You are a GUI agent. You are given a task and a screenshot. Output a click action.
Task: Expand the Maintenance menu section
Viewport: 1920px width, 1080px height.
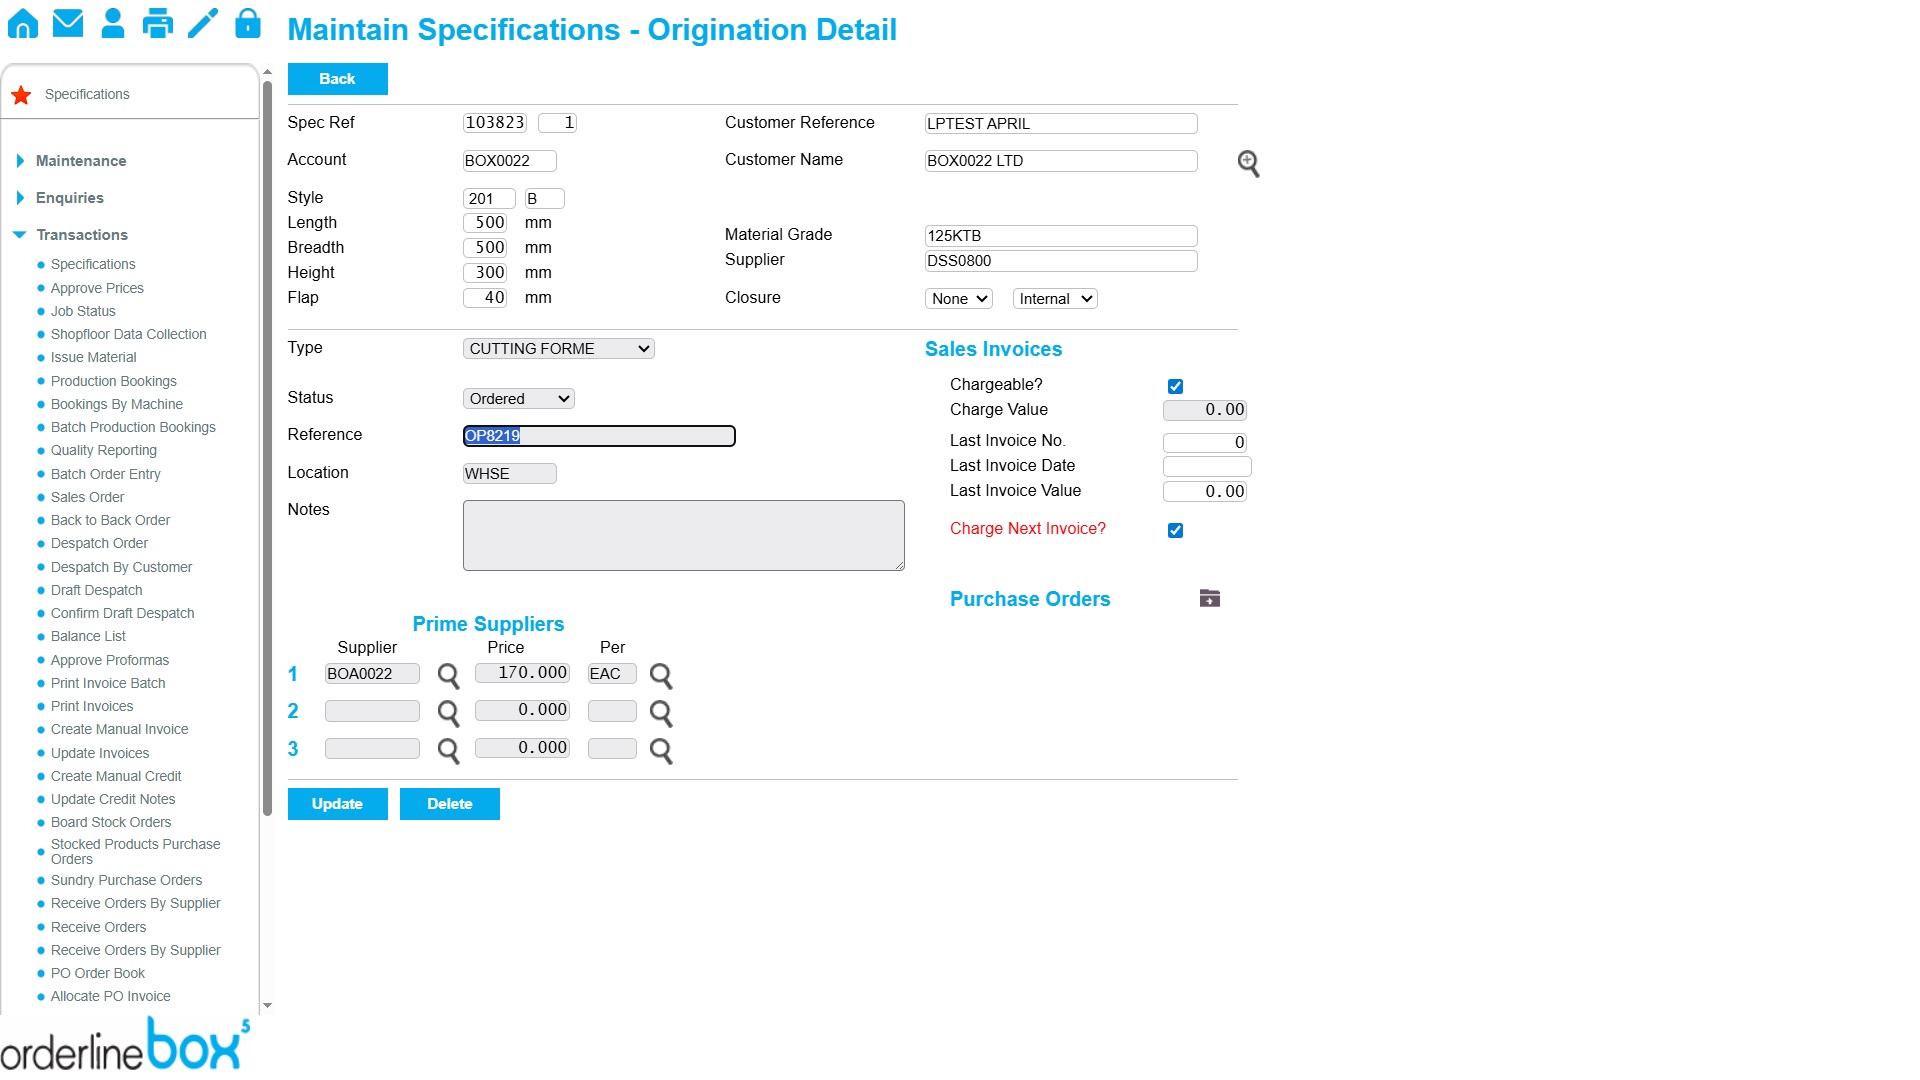pyautogui.click(x=80, y=161)
